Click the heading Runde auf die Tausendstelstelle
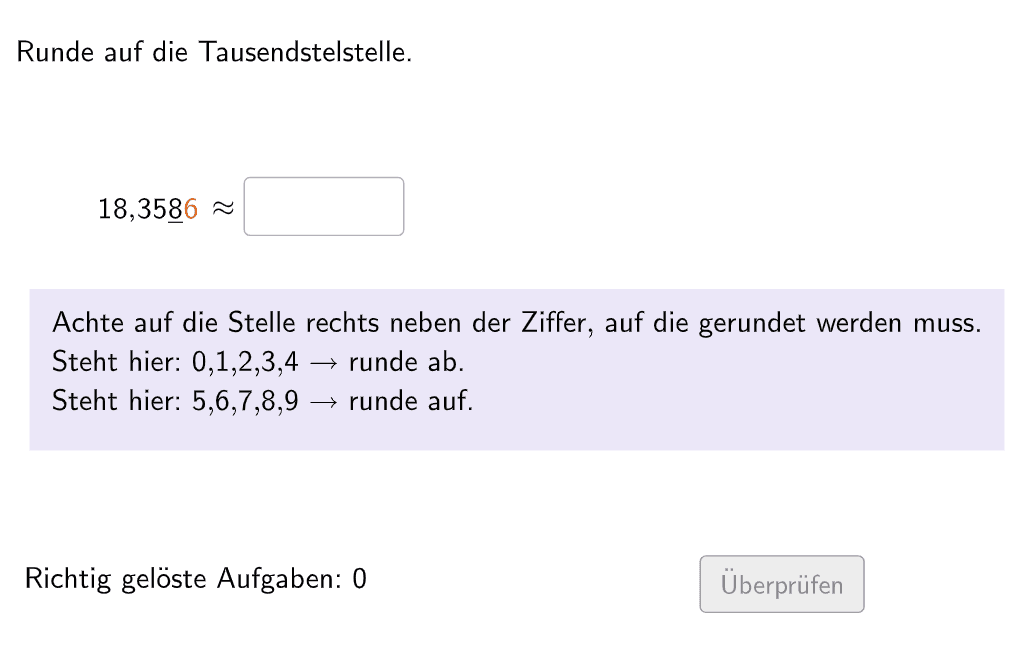 (x=213, y=51)
